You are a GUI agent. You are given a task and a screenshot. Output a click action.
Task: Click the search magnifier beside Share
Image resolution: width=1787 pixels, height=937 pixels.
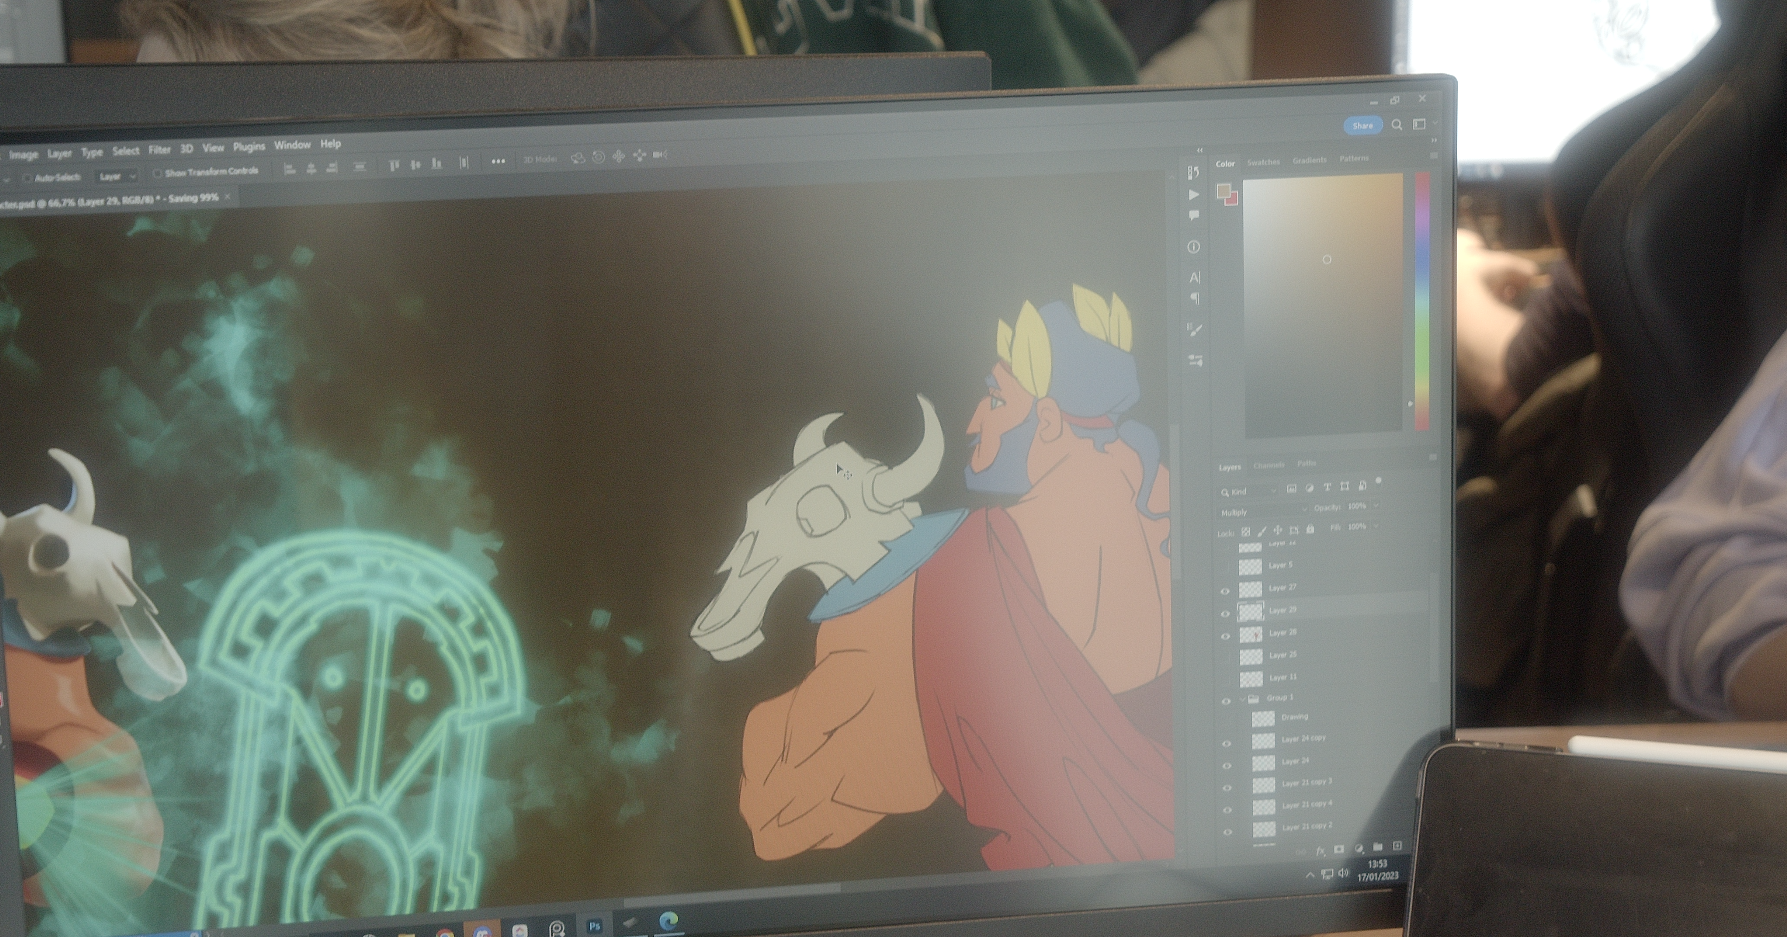point(1397,124)
